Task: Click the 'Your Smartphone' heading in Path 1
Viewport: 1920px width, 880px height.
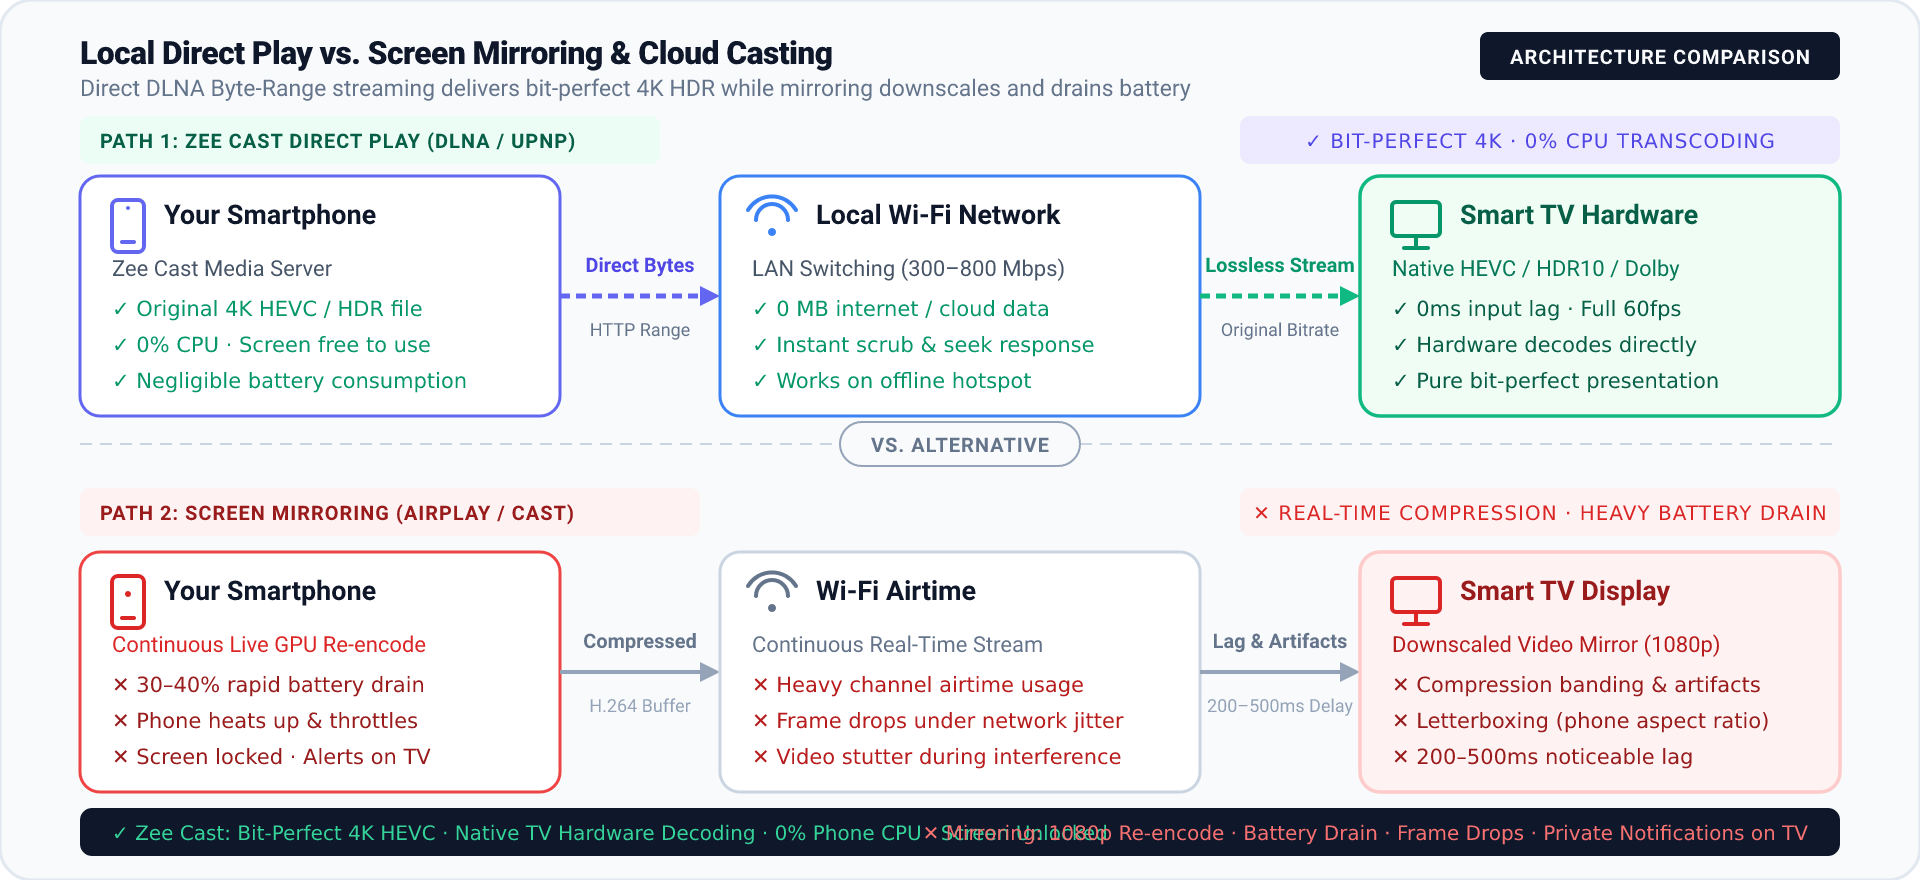Action: [x=270, y=215]
